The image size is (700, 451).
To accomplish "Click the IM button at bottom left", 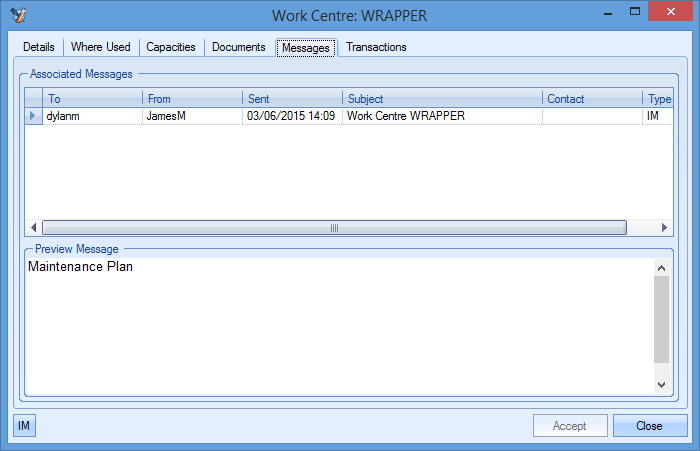I will click(x=24, y=426).
